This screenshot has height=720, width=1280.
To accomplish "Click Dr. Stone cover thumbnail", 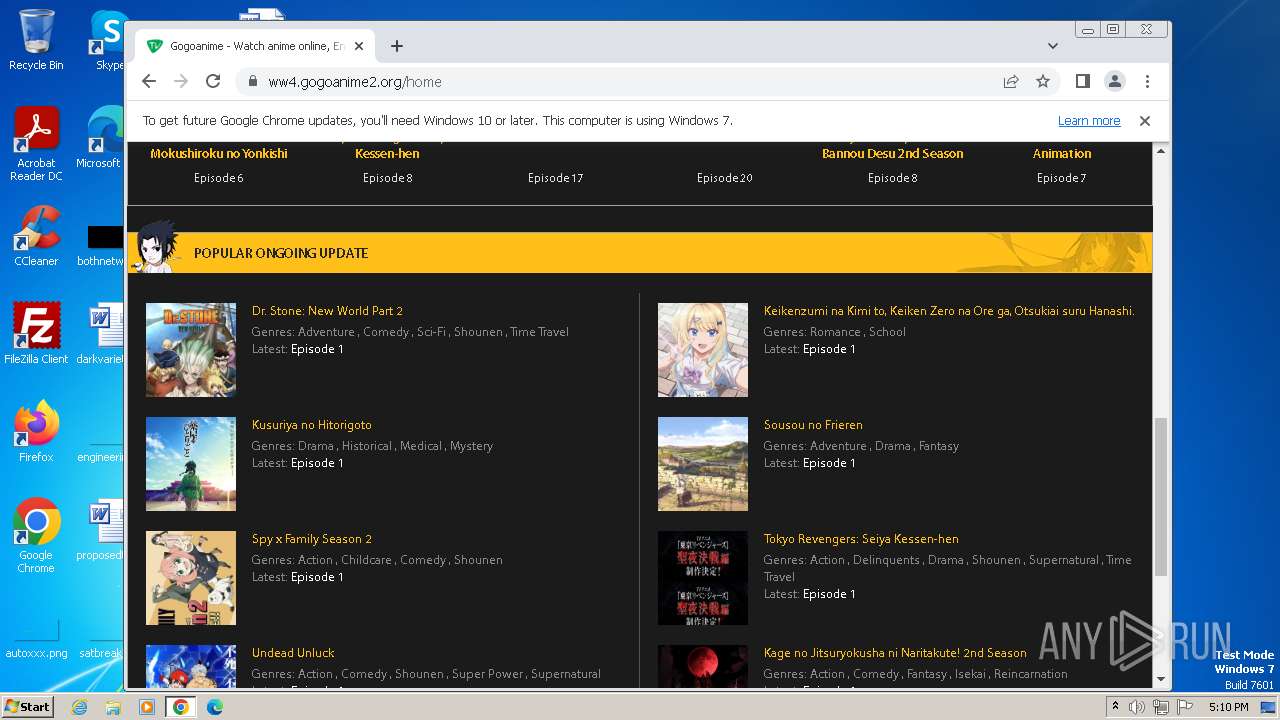I will coord(191,350).
